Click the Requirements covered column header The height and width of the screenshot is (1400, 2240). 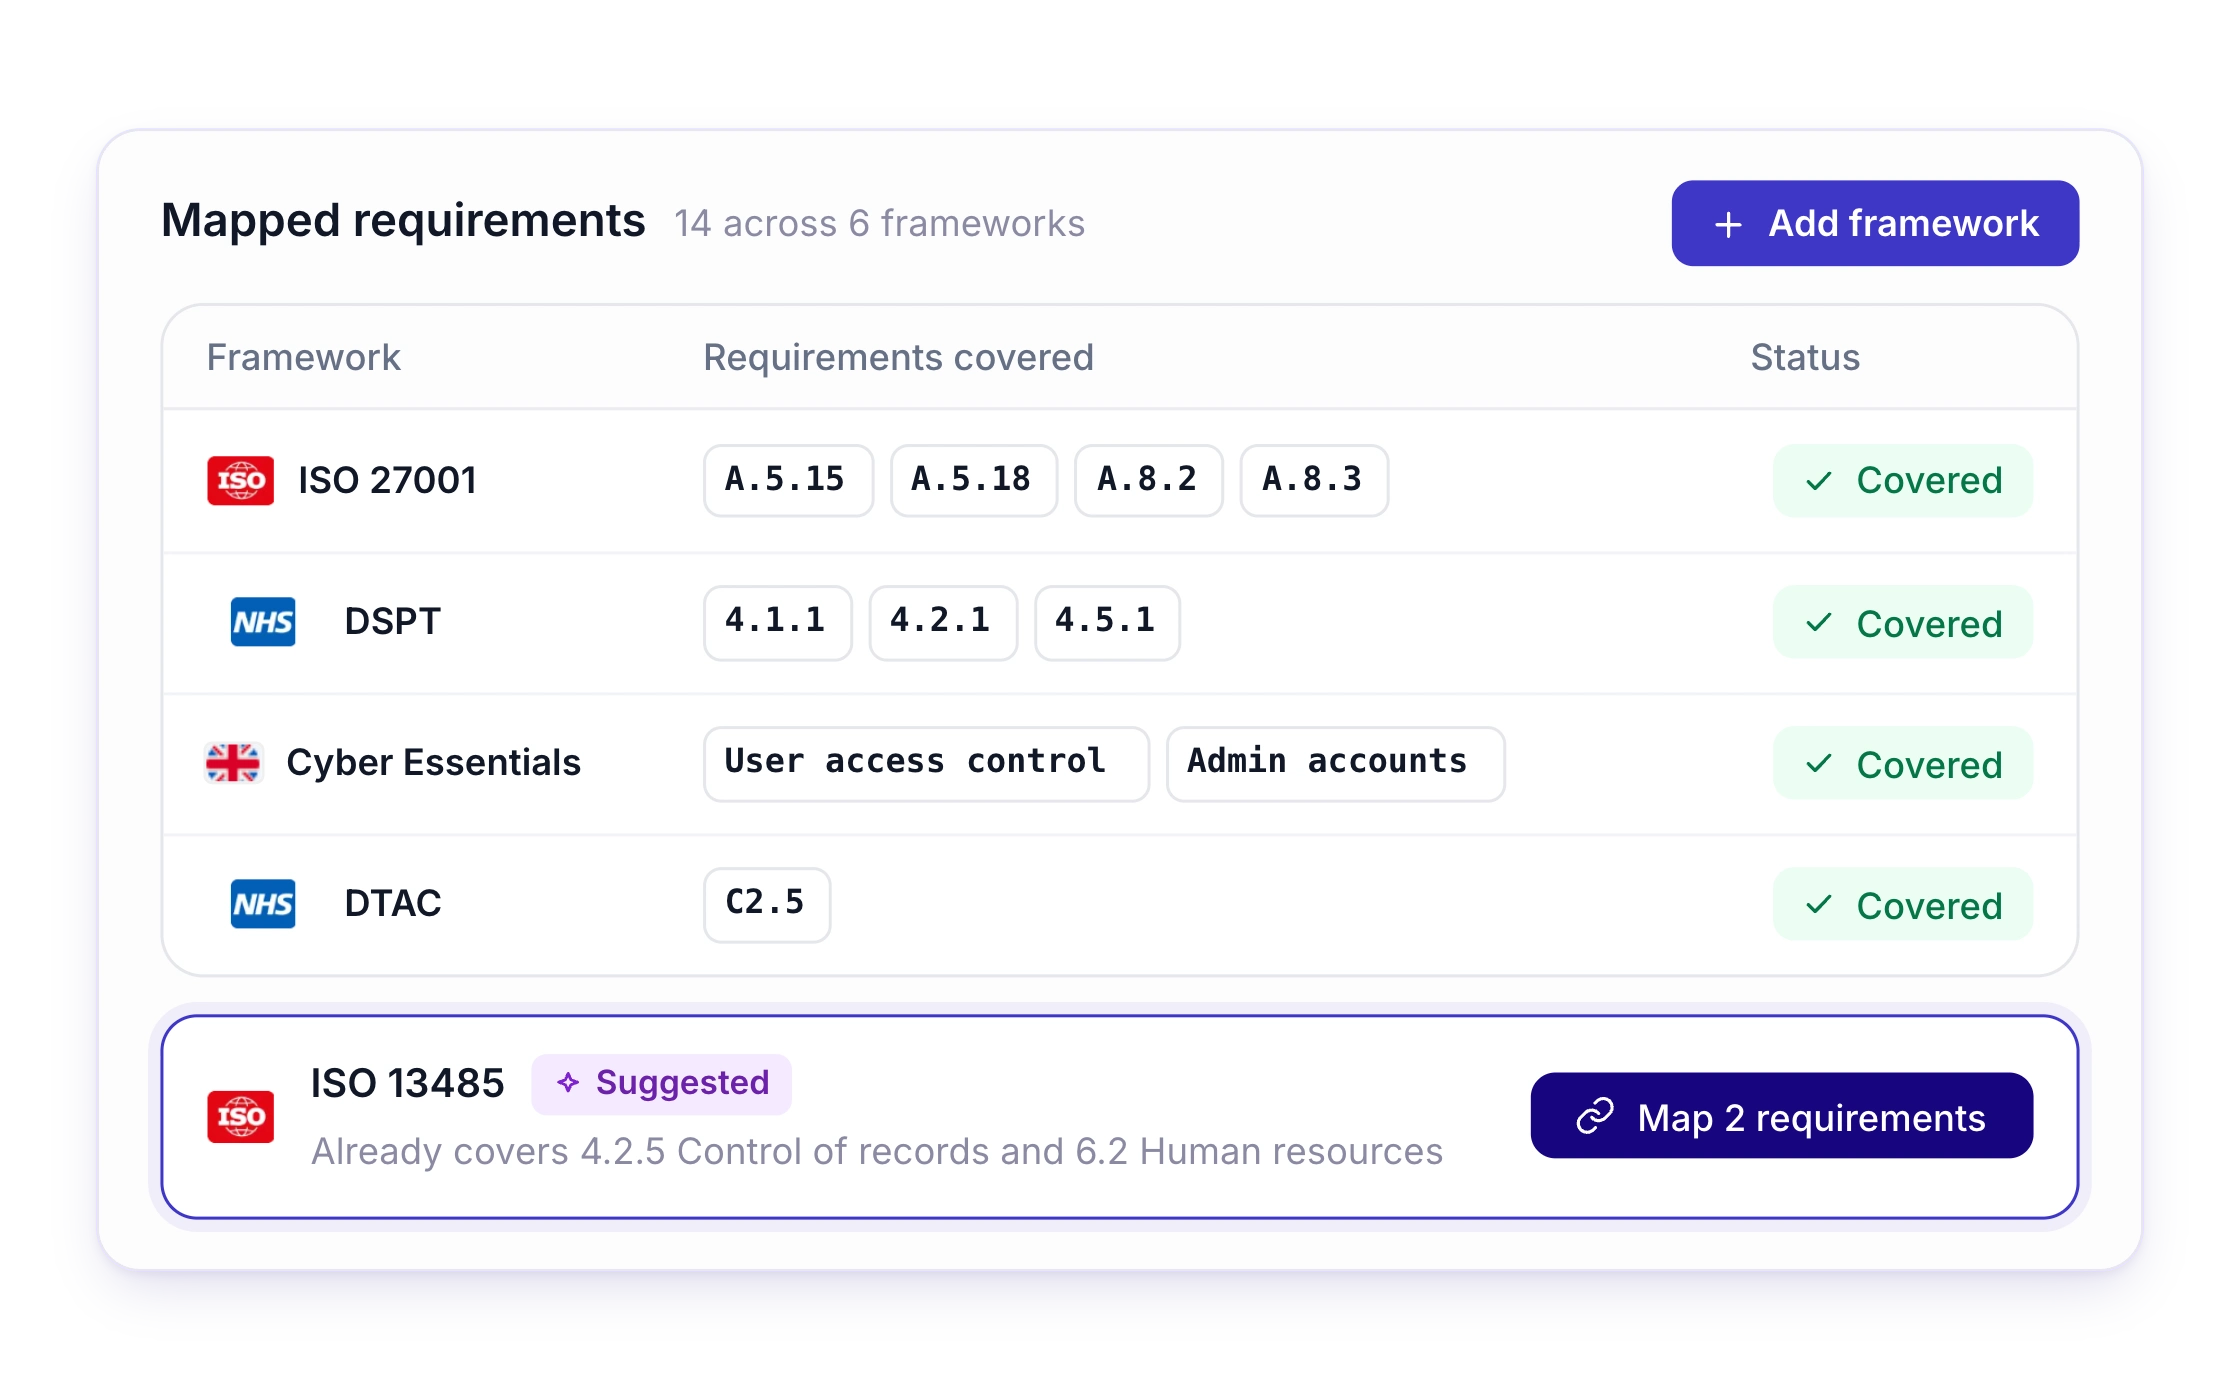(x=898, y=358)
